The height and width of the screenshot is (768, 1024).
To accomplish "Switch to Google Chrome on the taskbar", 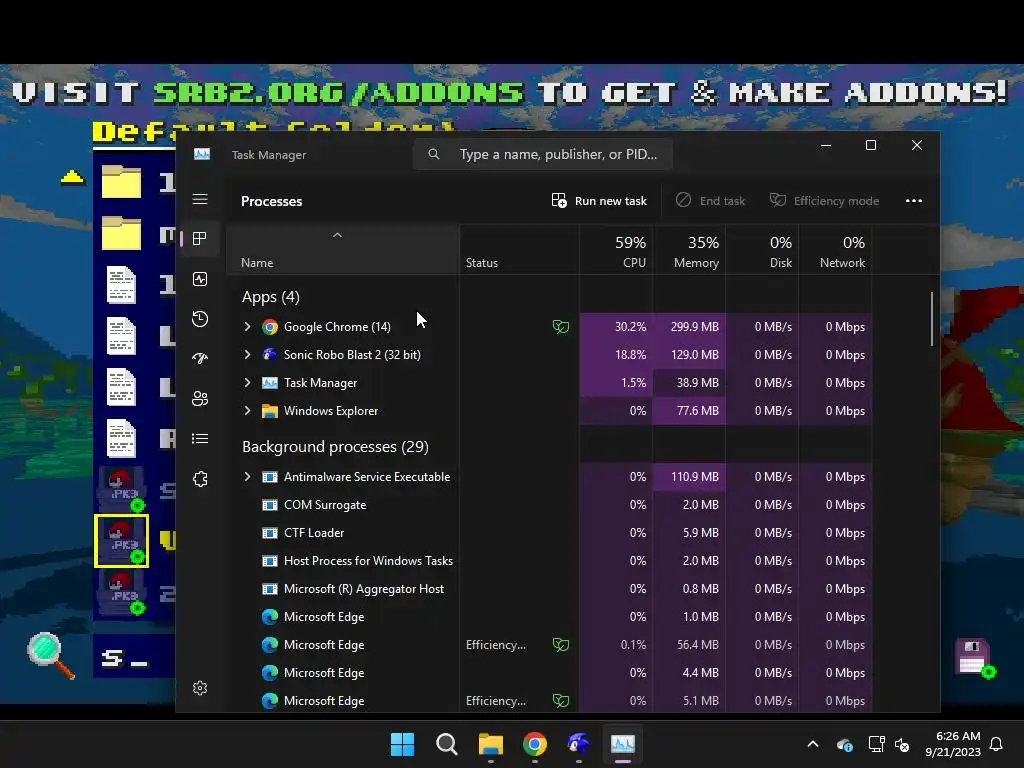I will point(535,744).
